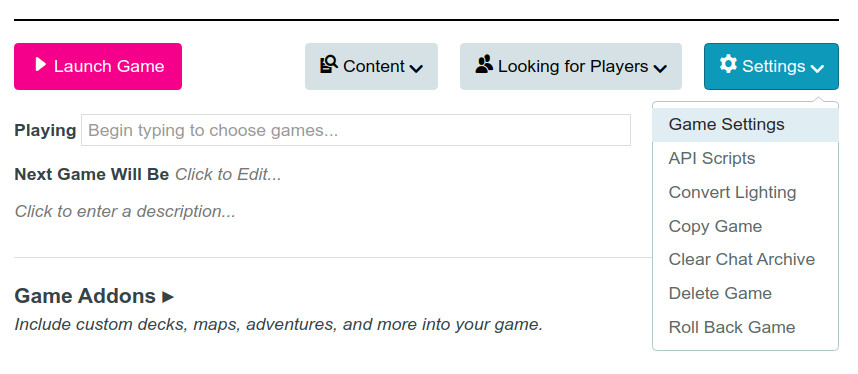Viewport: 858px width, 374px height.
Task: Focus the Playing games input field
Action: coord(356,130)
